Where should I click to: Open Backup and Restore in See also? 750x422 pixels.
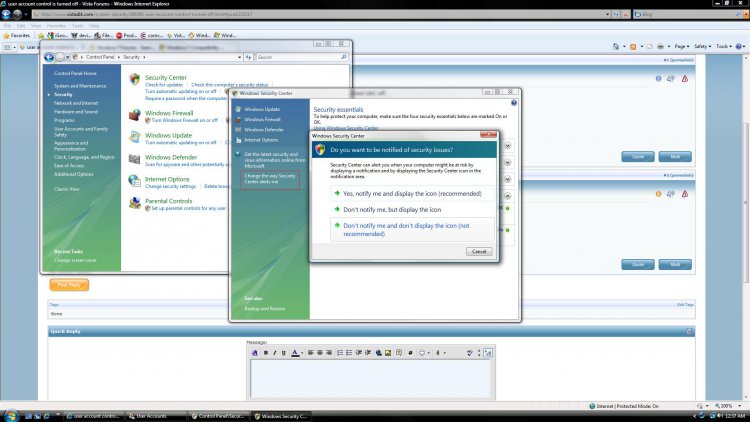265,309
